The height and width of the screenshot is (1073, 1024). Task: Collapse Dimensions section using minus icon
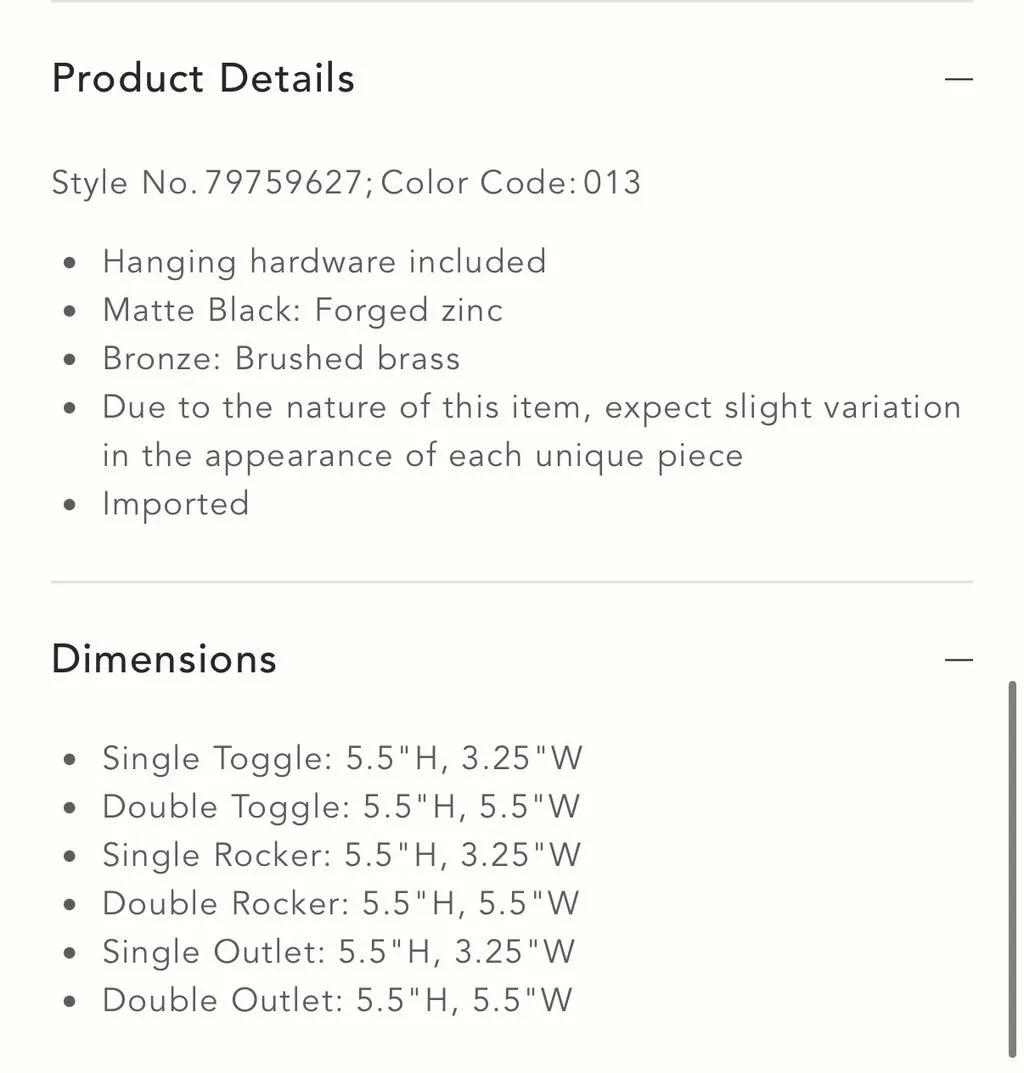958,660
